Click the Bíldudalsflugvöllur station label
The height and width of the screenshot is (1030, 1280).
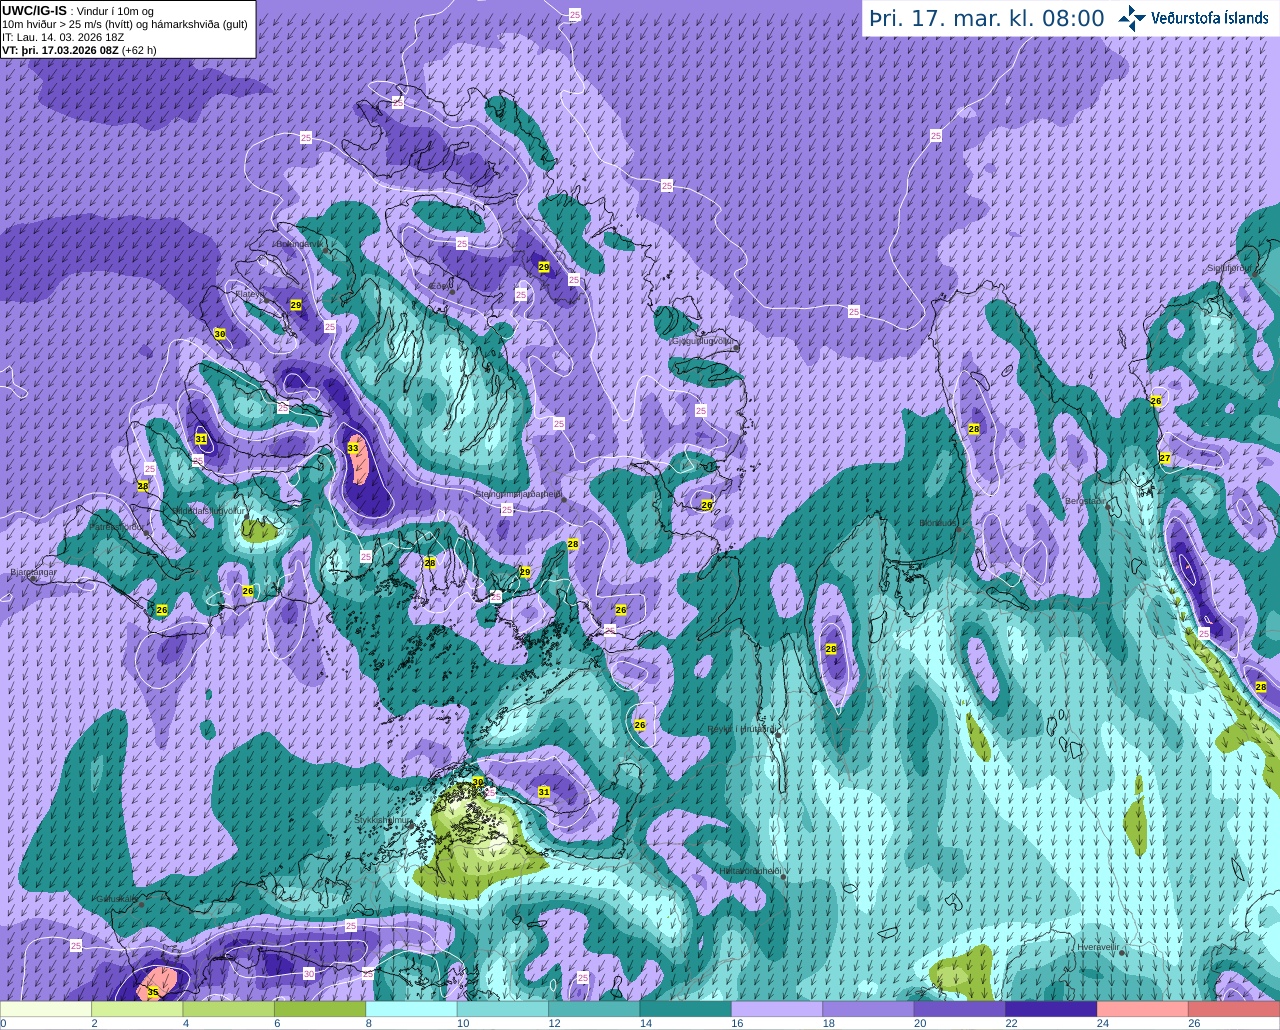[208, 510]
